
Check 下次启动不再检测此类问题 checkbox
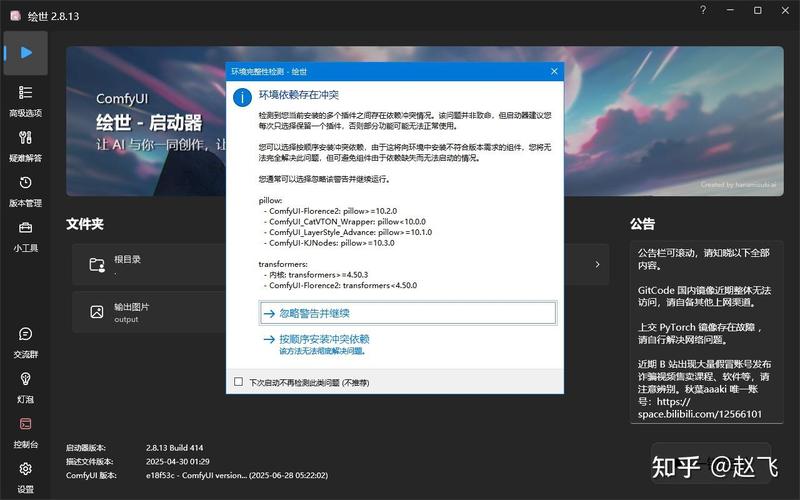coord(238,382)
